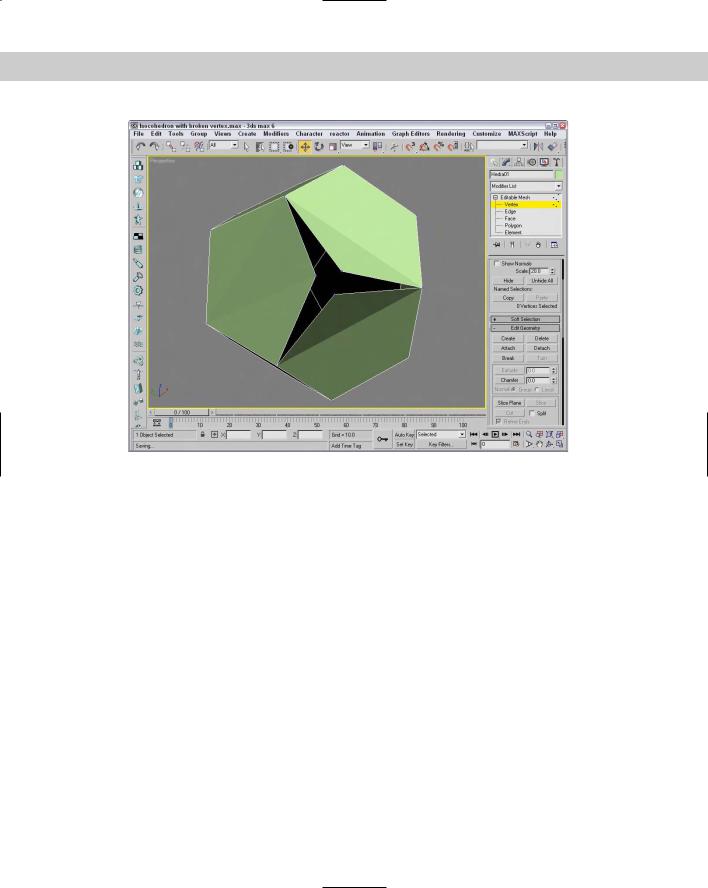Image resolution: width=708 pixels, height=888 pixels.
Task: Collapse the Edit Geometry rollout
Action: 525,328
